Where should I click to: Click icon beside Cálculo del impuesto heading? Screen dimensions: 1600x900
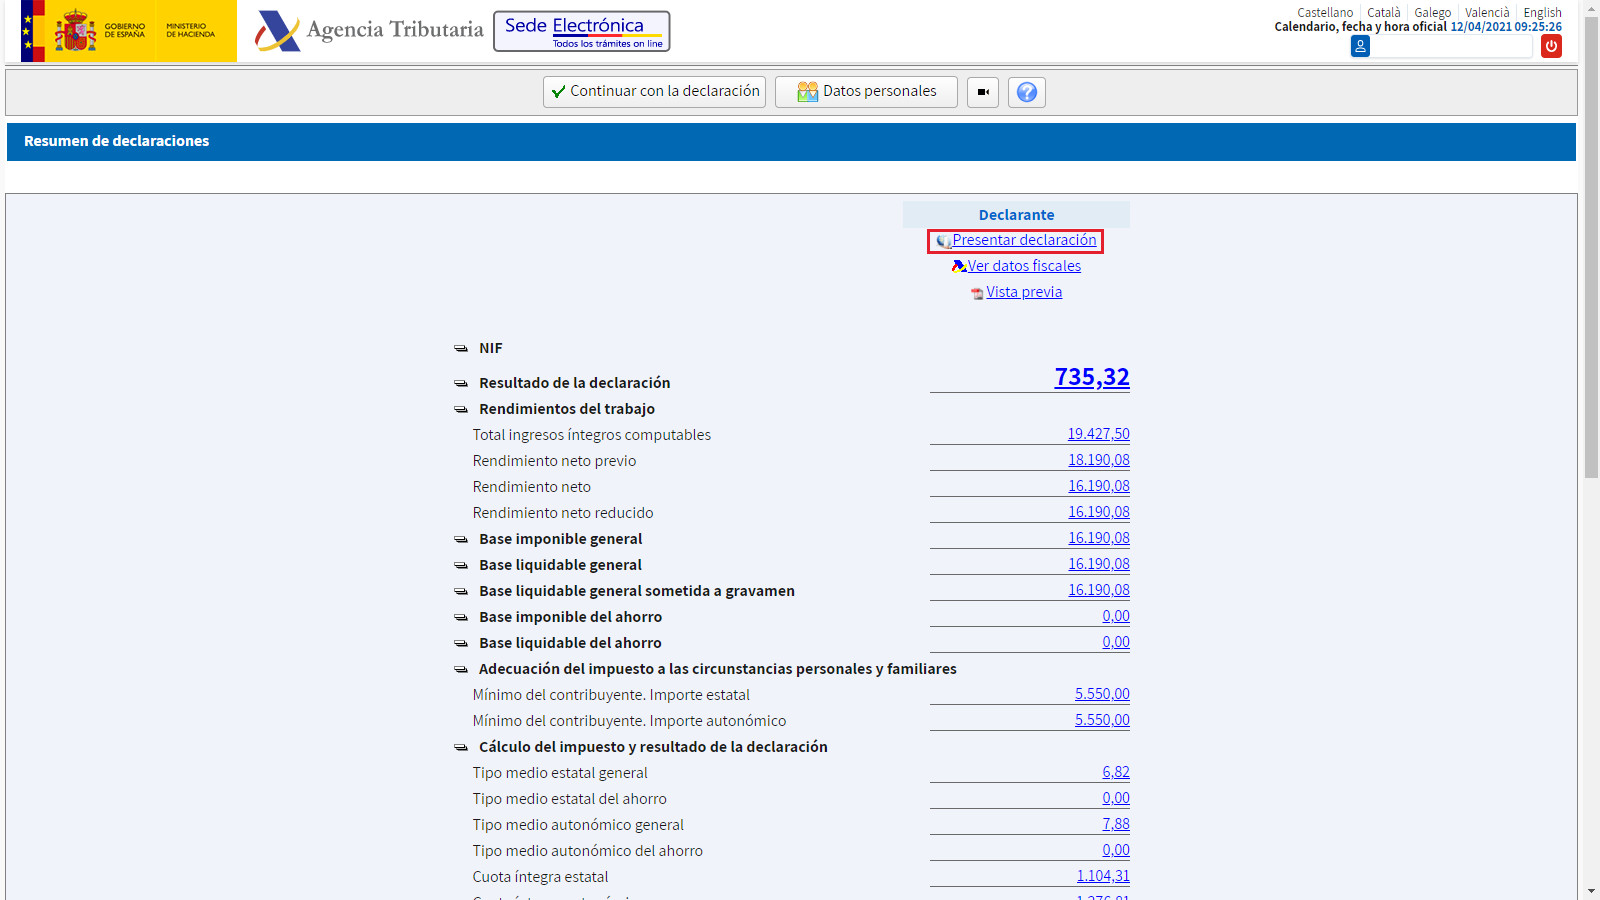pos(461,748)
